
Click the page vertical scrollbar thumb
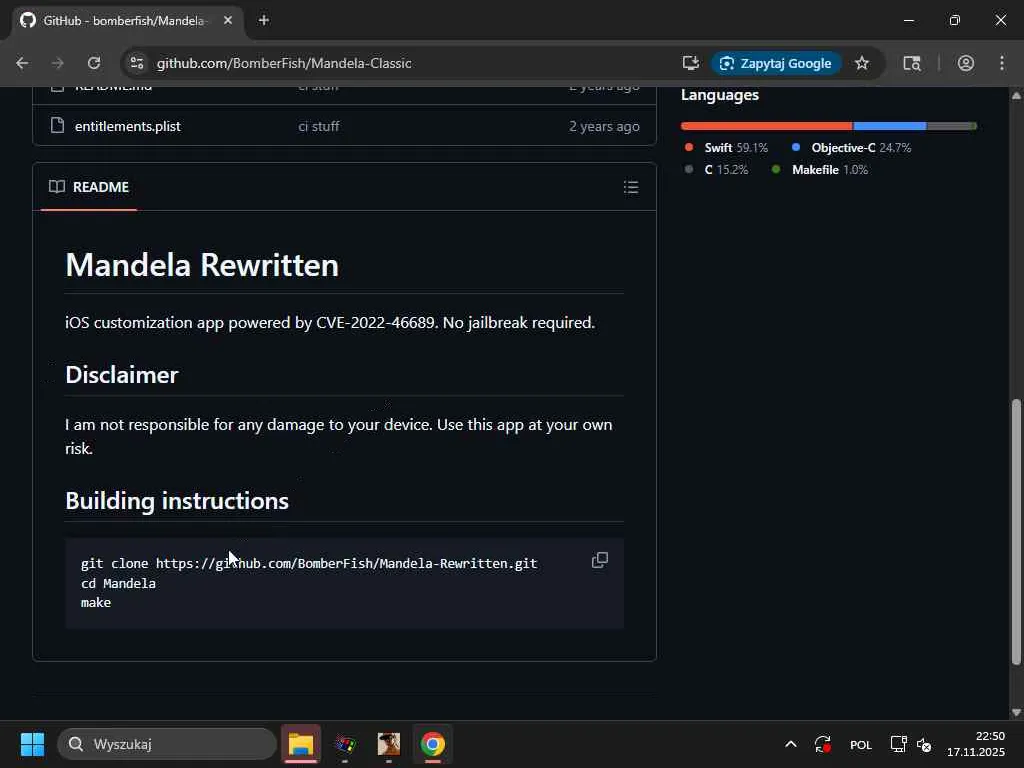[1016, 532]
